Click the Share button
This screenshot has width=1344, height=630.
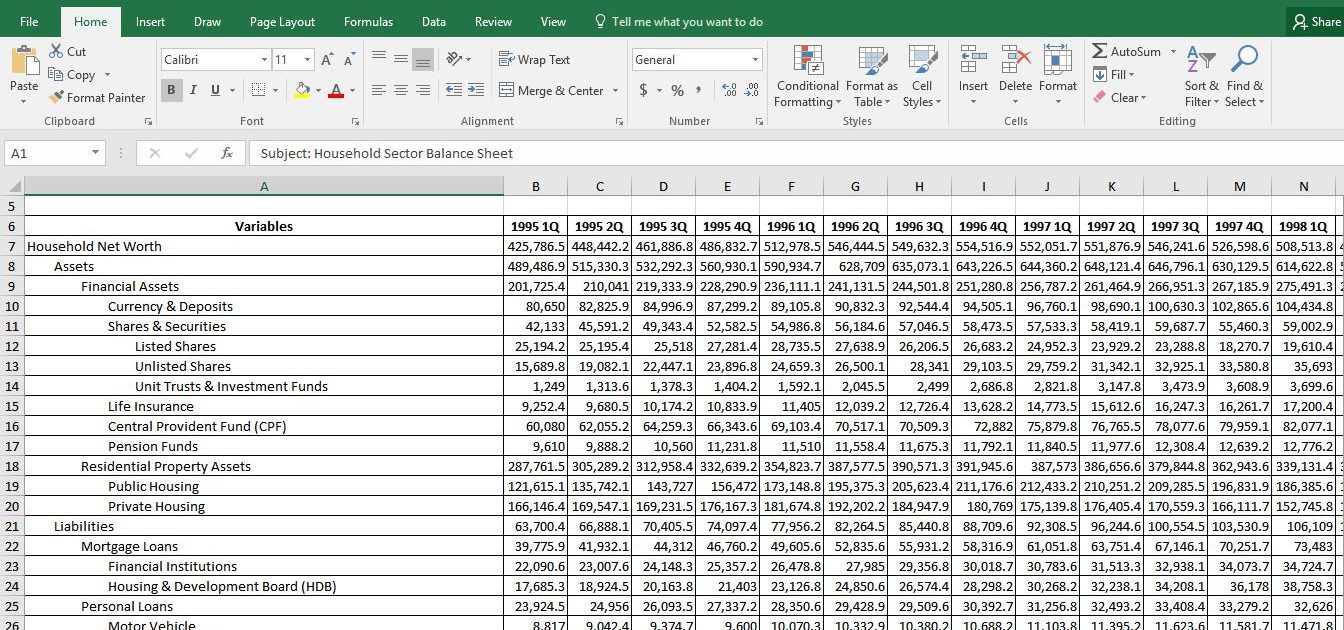coord(1315,22)
